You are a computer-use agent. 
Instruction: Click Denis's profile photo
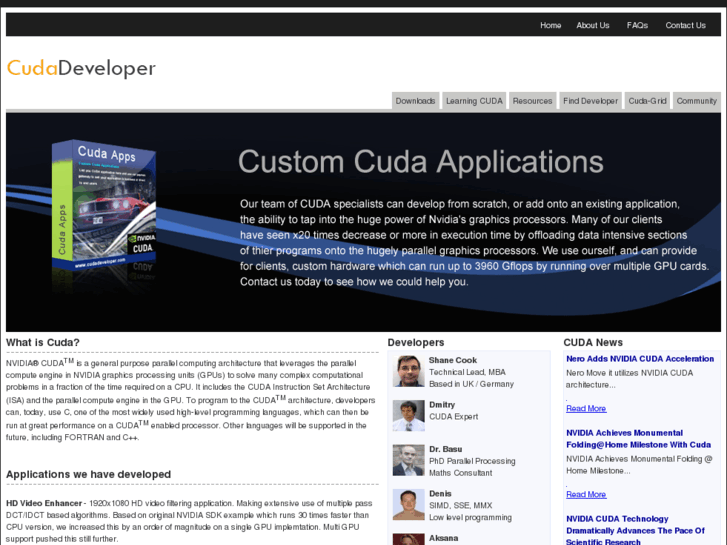tap(408, 505)
